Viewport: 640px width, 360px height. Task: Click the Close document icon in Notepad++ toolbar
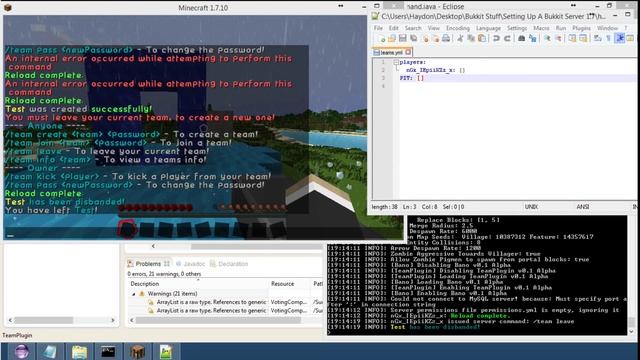tap(426, 38)
